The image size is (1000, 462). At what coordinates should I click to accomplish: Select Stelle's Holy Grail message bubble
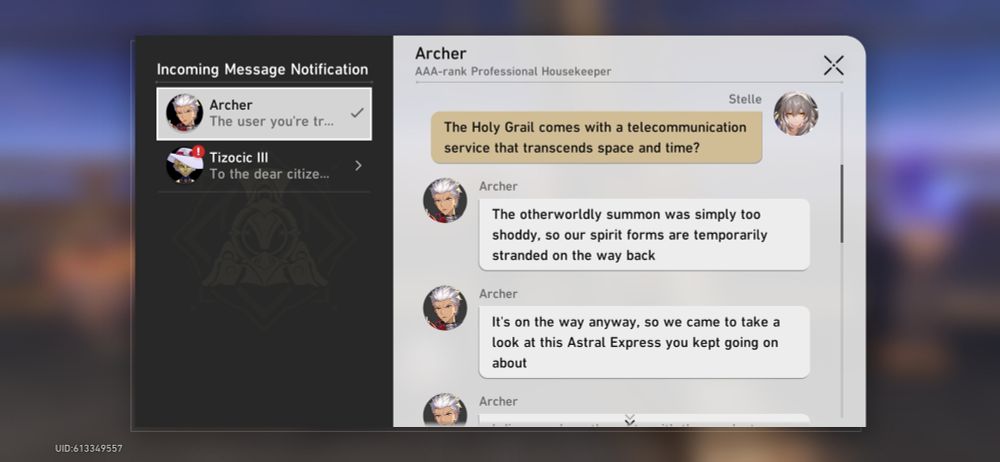596,137
